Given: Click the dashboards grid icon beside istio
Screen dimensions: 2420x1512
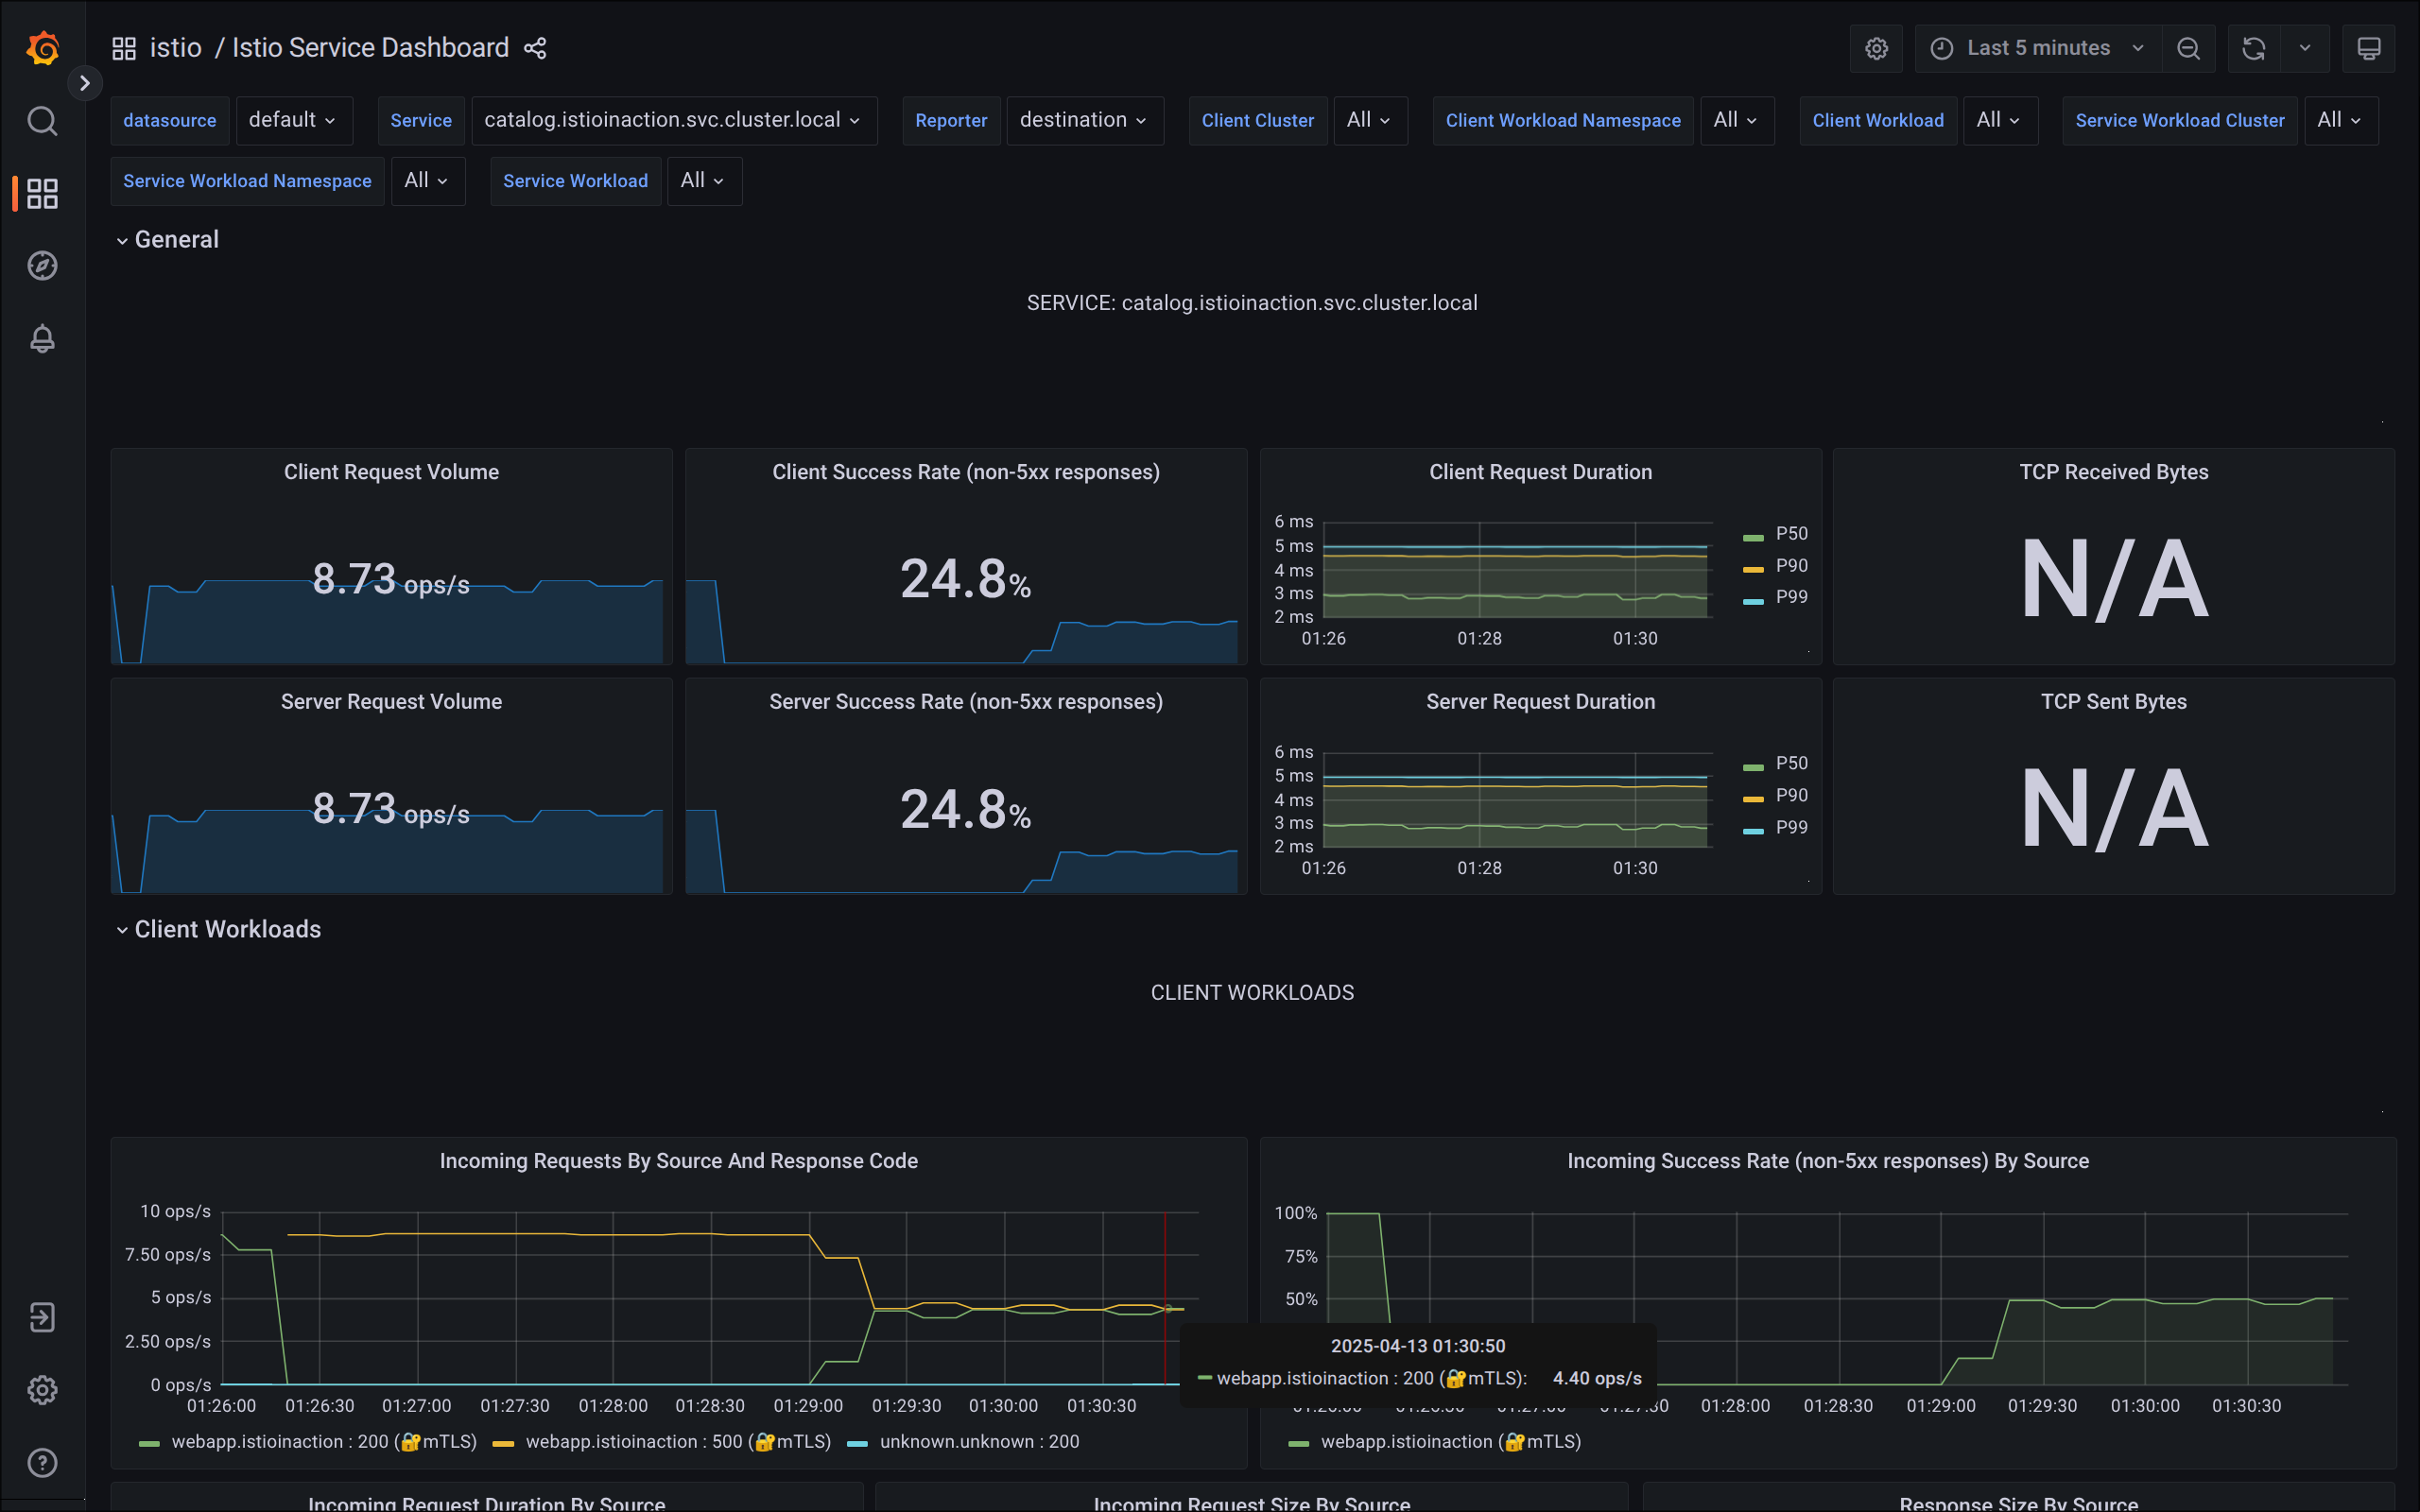Looking at the screenshot, I should tap(124, 48).
